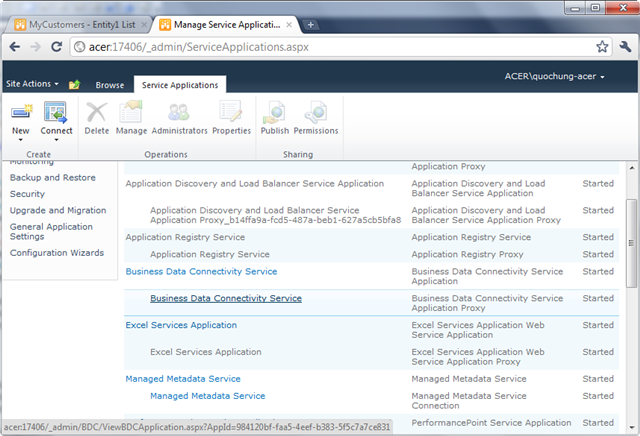Go to Backup and Restore
Viewport: 640px width, 436px height.
coord(53,177)
